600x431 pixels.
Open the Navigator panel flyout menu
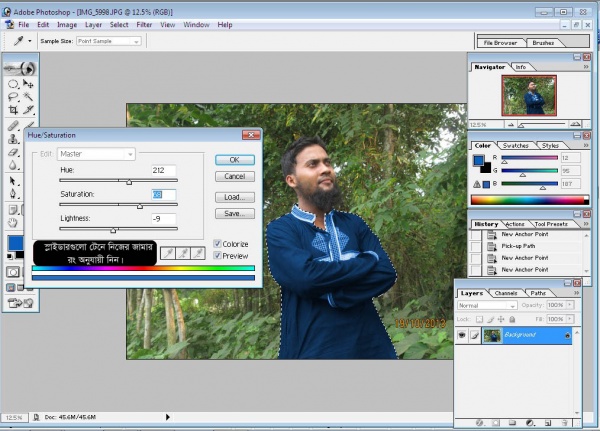pos(586,67)
